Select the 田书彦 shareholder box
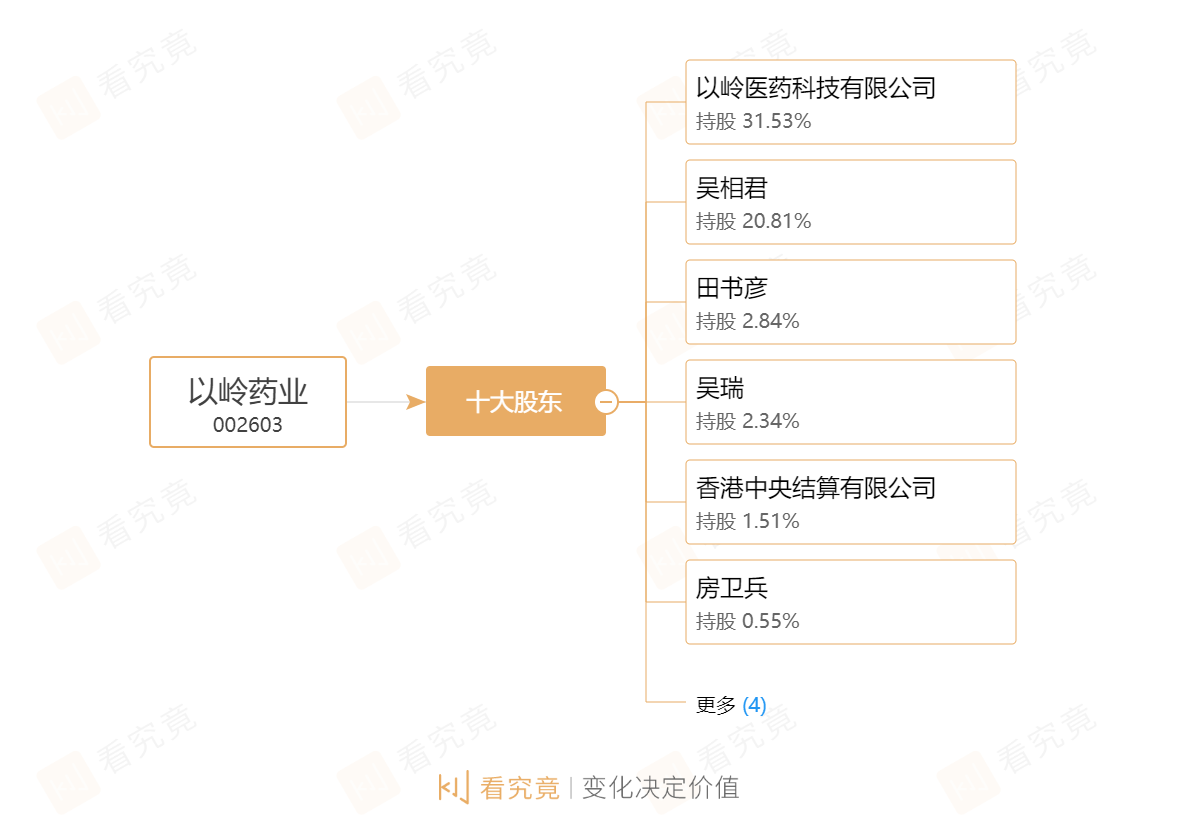 click(850, 302)
